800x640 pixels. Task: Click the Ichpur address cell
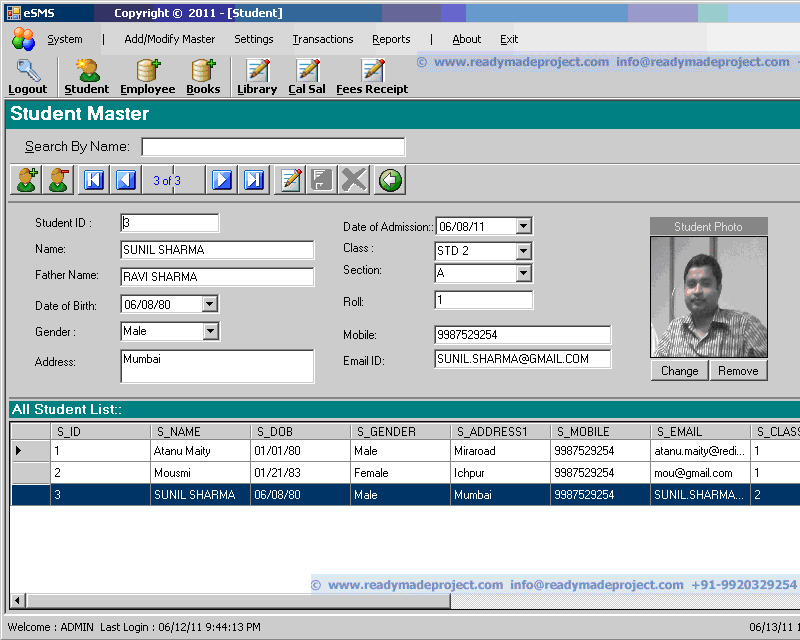(x=501, y=473)
